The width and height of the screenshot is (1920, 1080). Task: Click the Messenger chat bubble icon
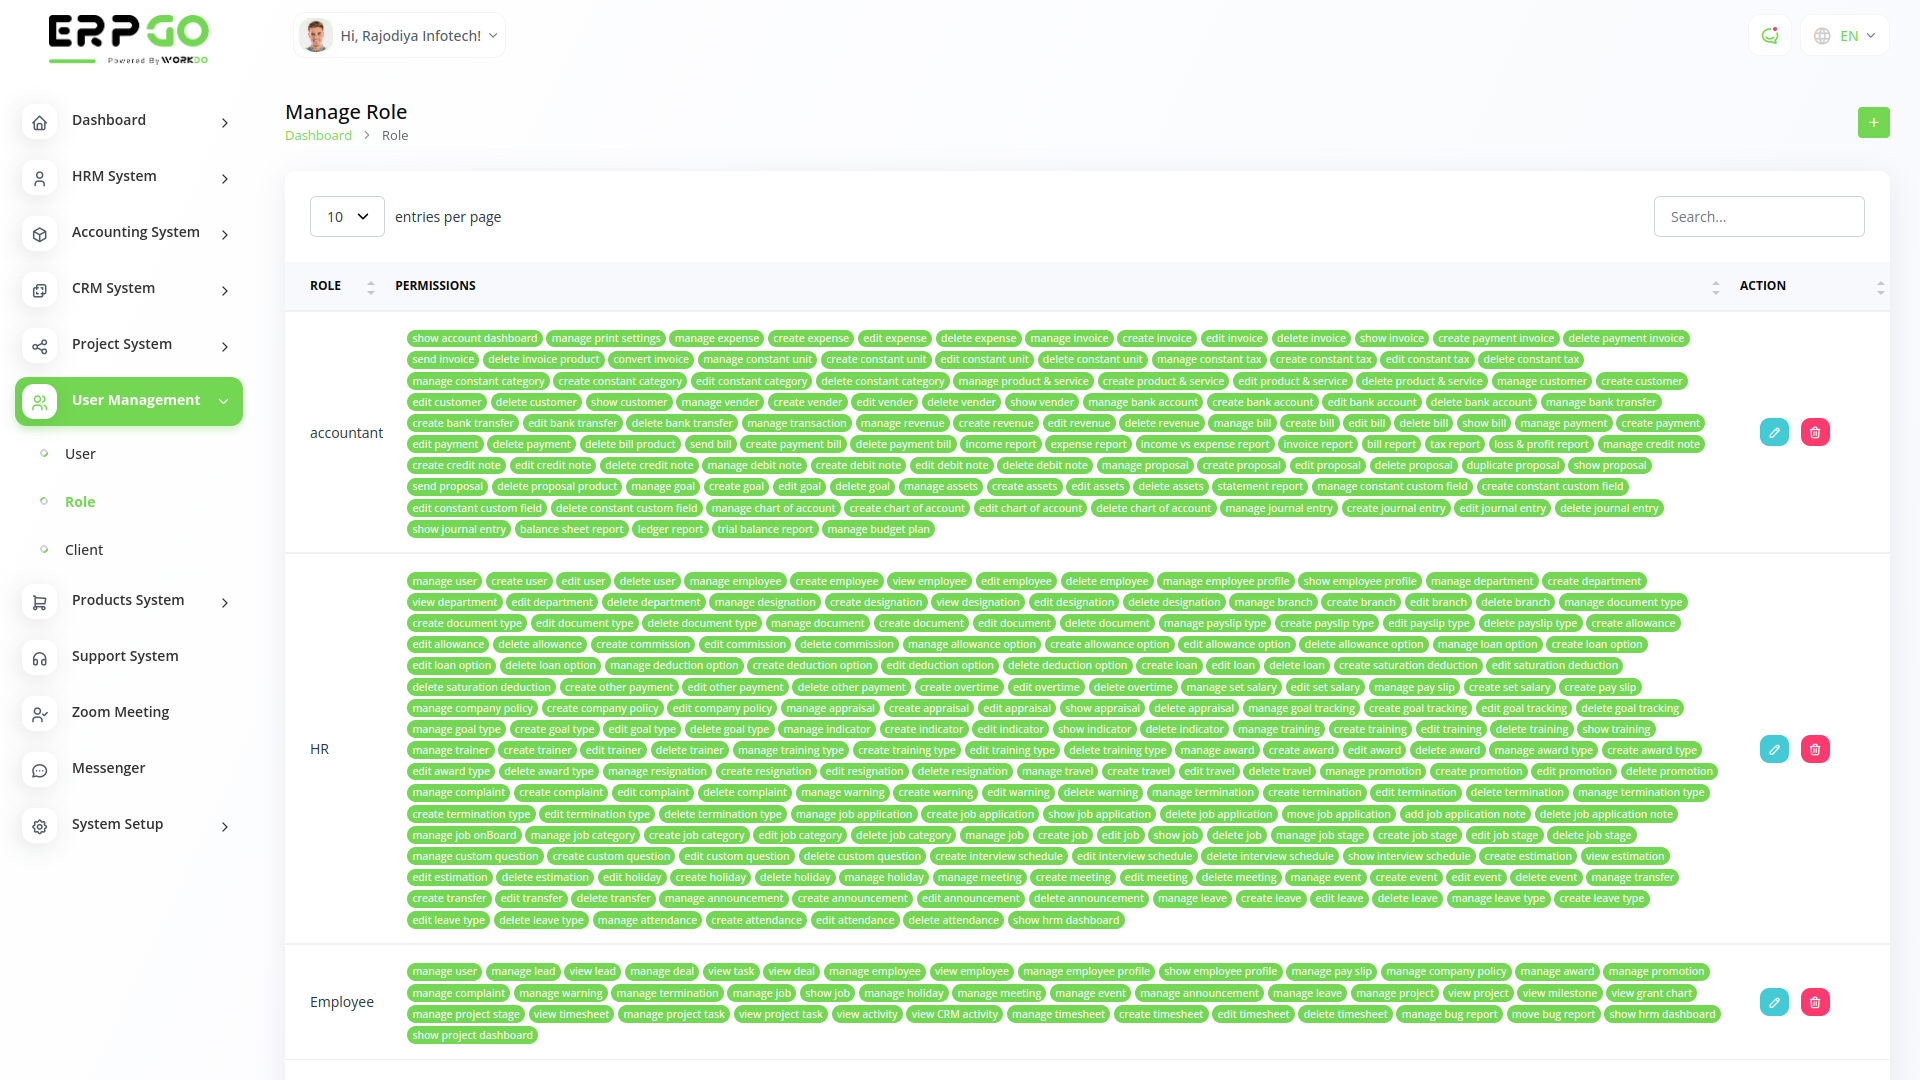point(40,769)
